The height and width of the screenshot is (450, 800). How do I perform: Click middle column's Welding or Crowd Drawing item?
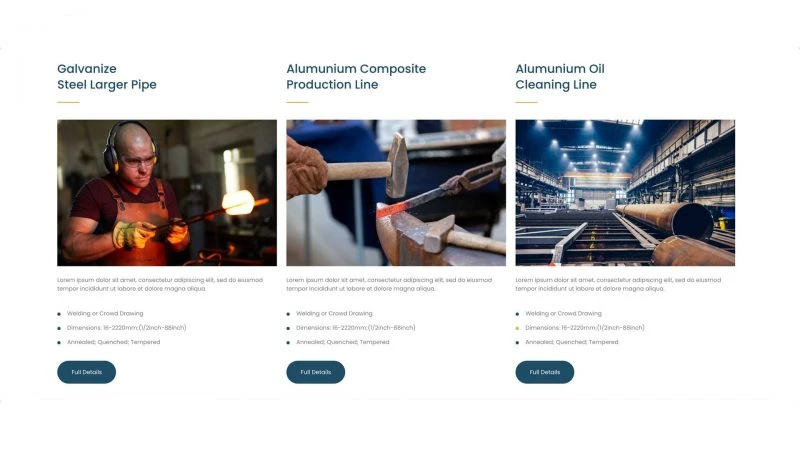[334, 313]
